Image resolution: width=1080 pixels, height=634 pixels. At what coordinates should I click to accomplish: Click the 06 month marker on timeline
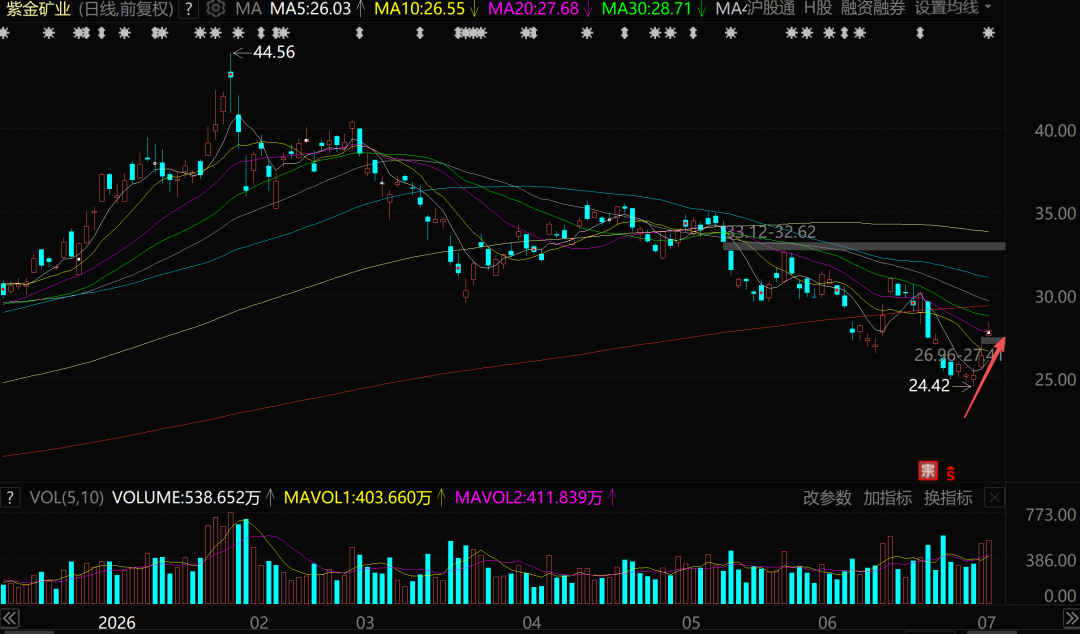(827, 623)
